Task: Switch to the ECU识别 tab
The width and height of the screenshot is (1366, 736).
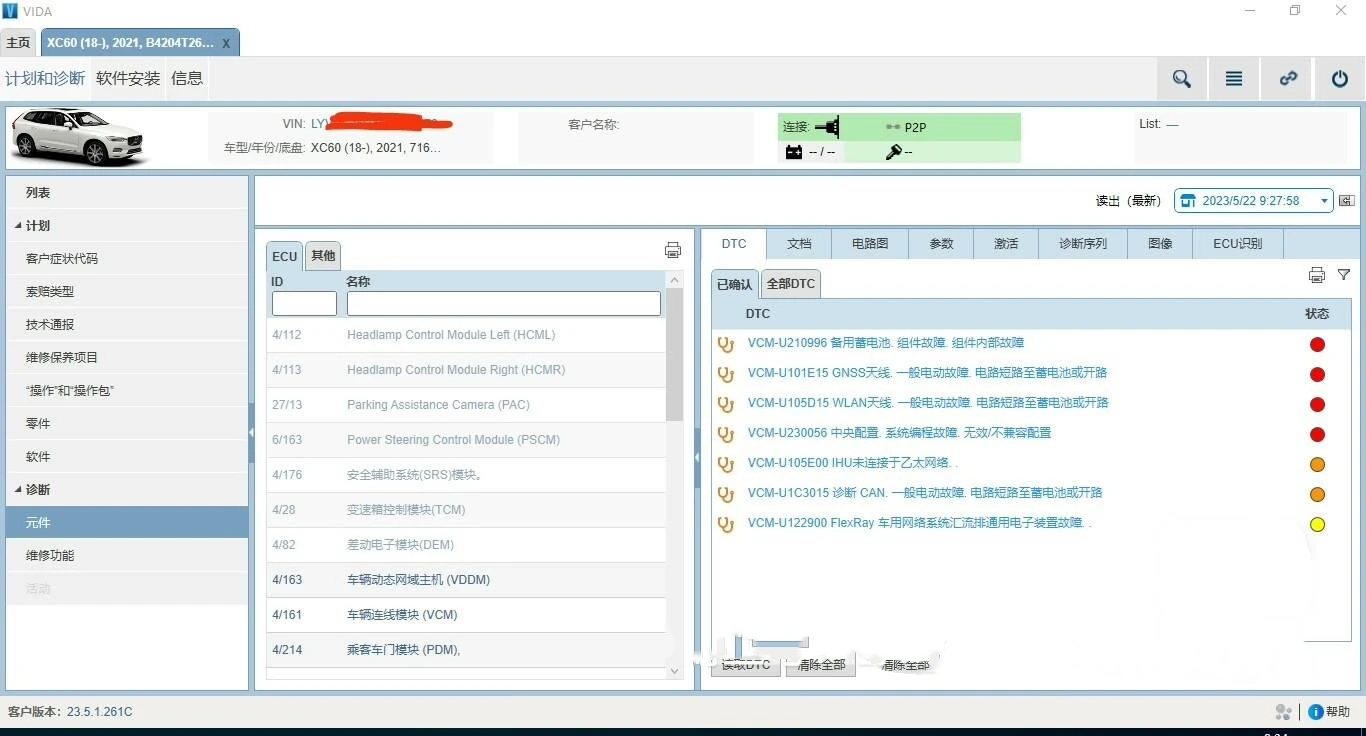Action: (1238, 244)
